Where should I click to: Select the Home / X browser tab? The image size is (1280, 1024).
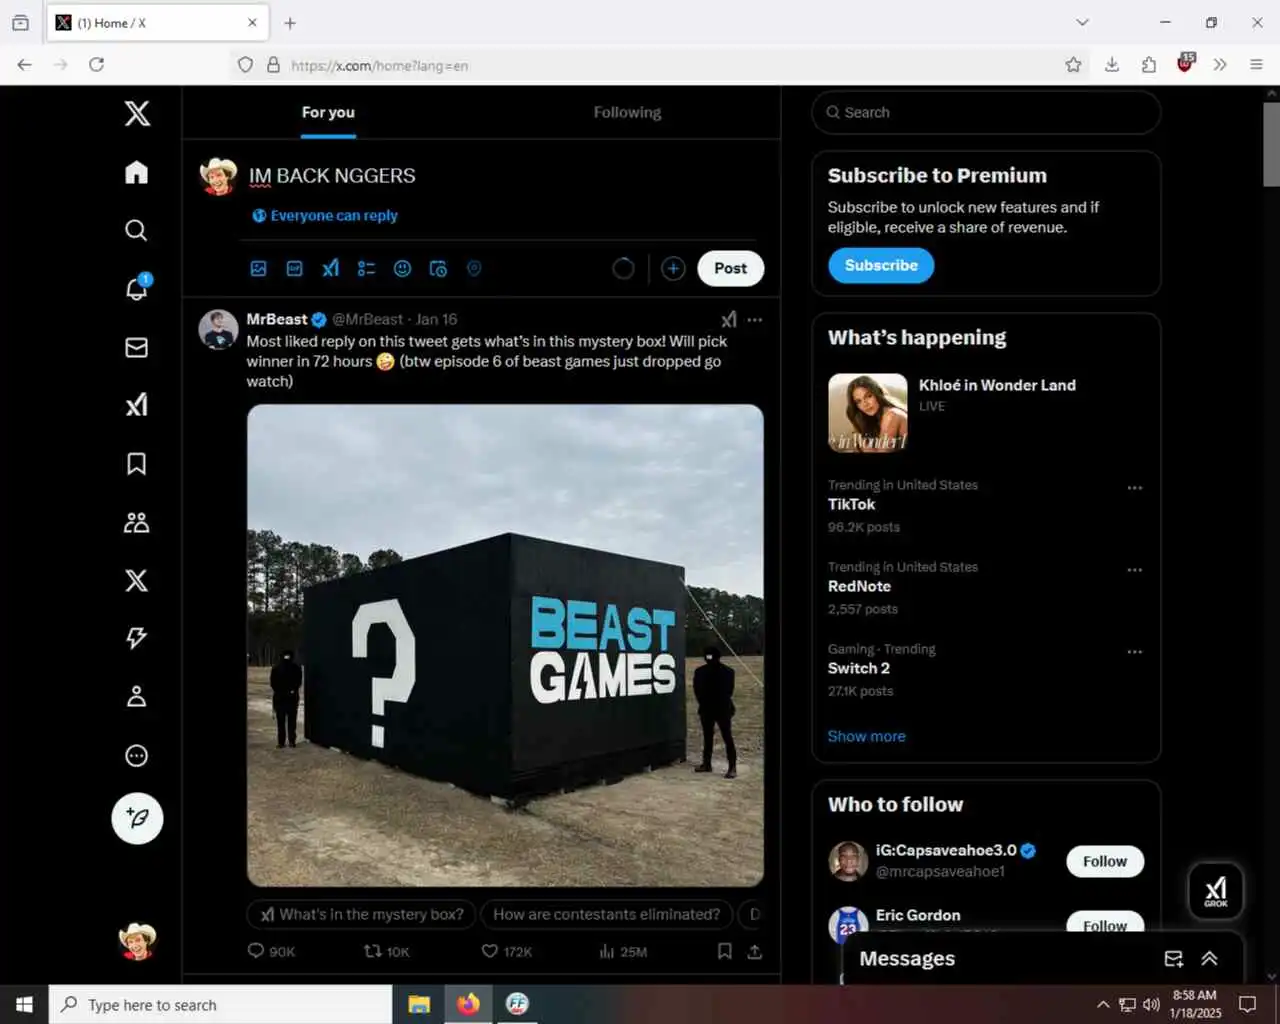(157, 22)
